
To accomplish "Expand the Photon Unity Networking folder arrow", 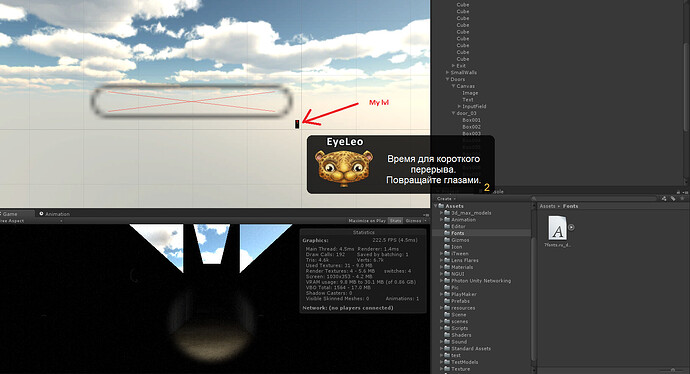I will pos(441,281).
